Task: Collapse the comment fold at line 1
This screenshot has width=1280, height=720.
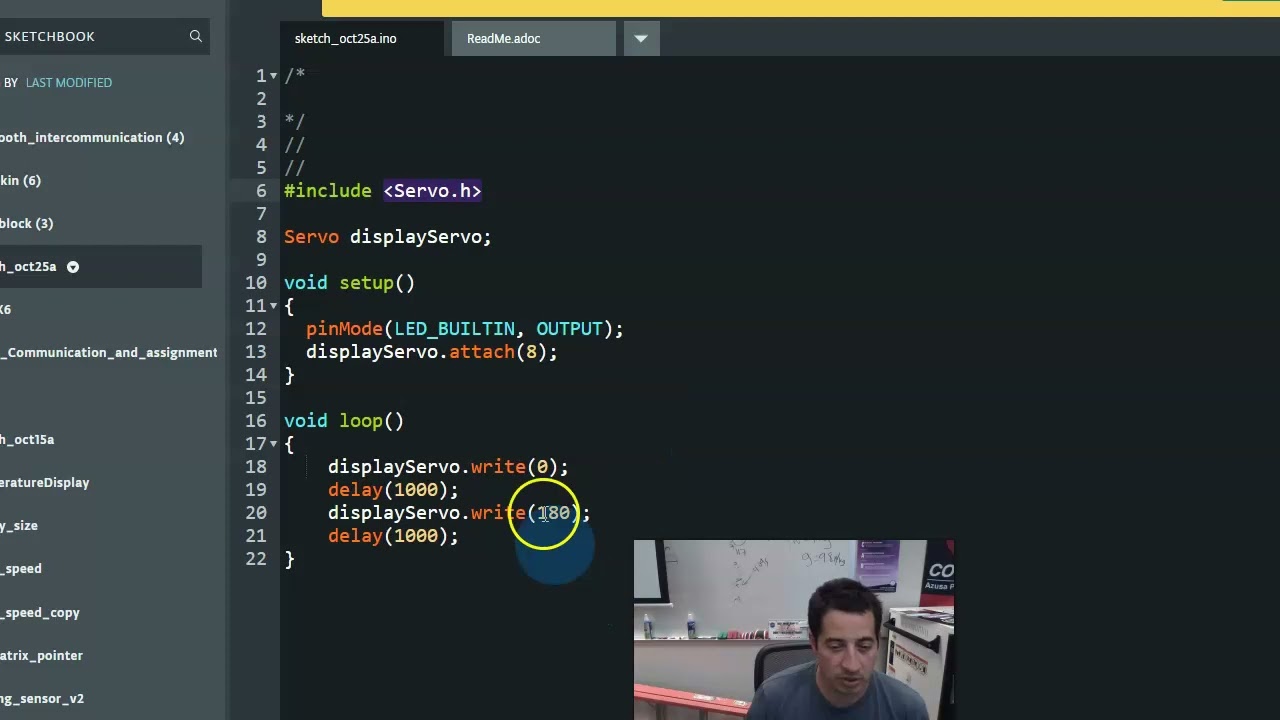Action: pyautogui.click(x=273, y=76)
